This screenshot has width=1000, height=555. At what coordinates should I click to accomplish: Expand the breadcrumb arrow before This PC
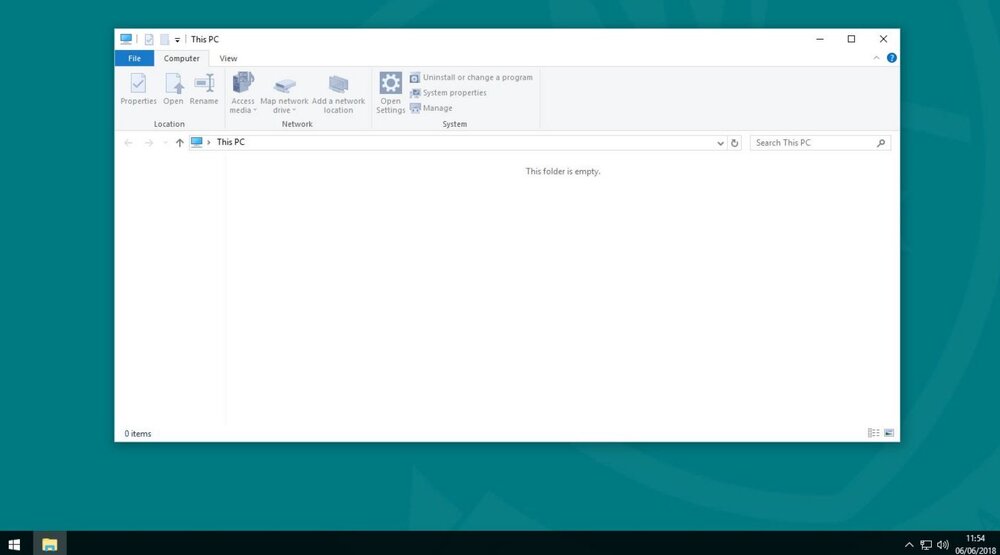[209, 142]
